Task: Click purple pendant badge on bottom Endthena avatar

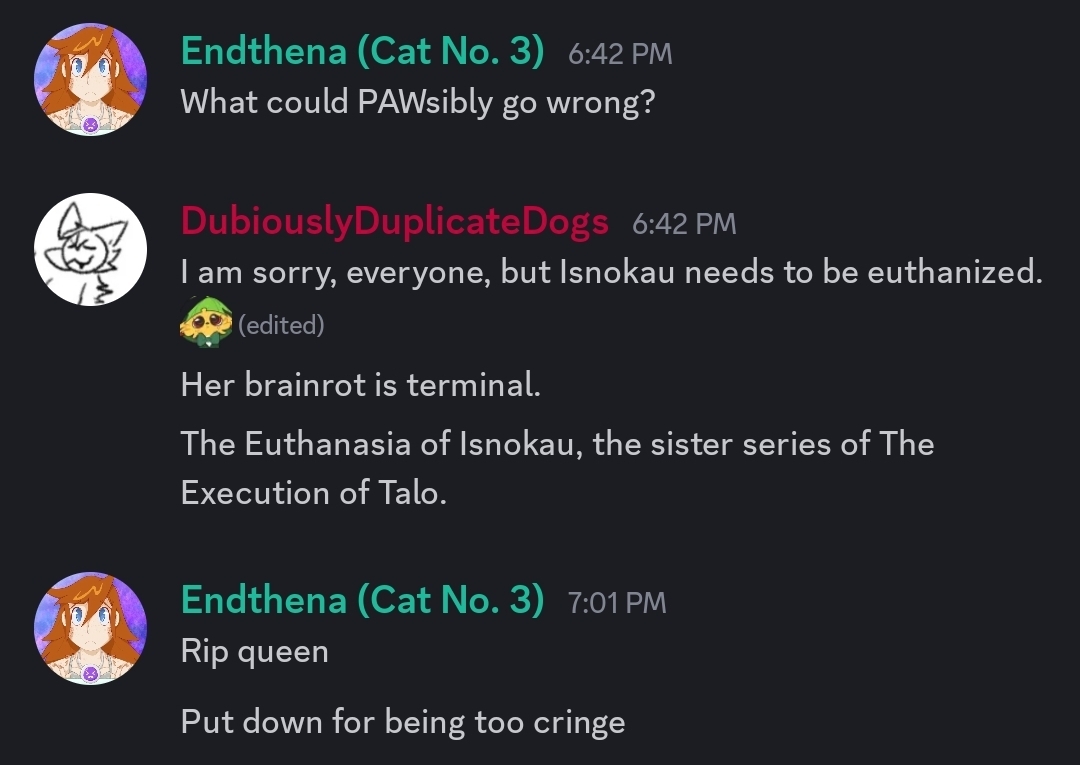Action: (x=90, y=673)
